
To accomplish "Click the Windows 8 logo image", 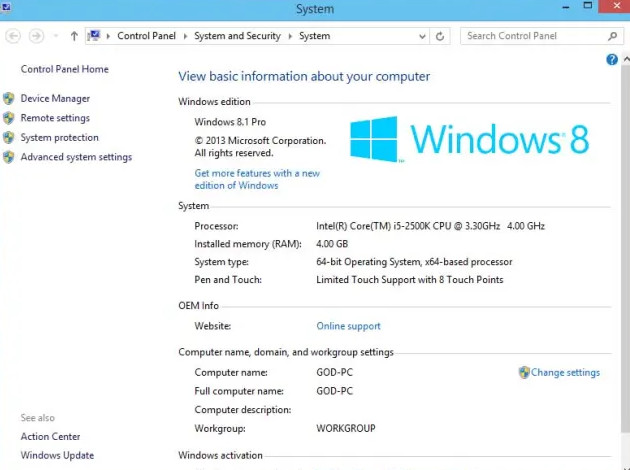I will [469, 139].
